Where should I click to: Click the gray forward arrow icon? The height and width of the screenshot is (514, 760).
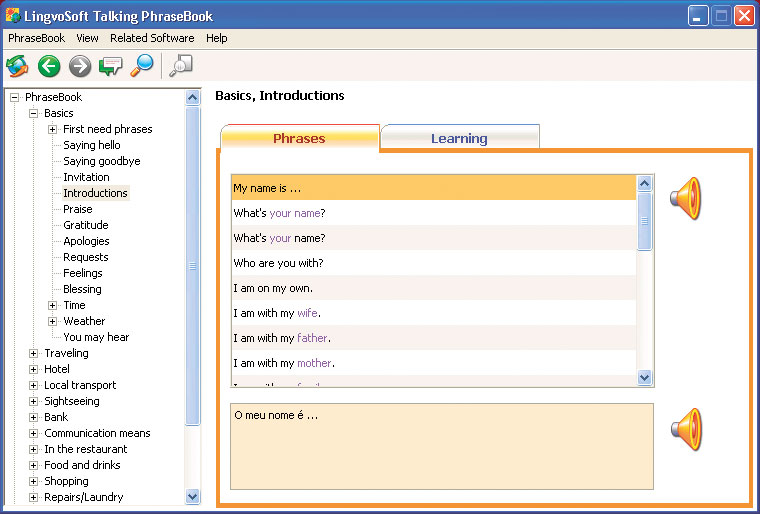pos(80,66)
